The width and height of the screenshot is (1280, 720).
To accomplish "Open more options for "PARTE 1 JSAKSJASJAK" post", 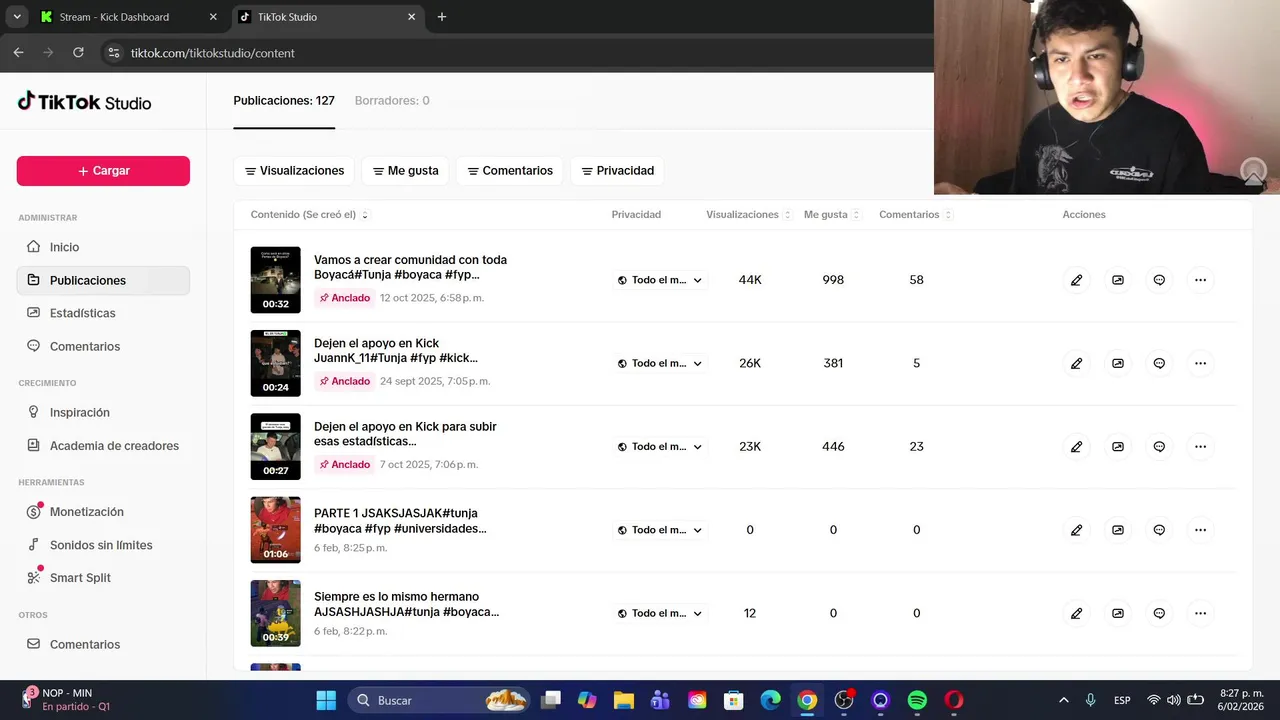I will coord(1200,530).
